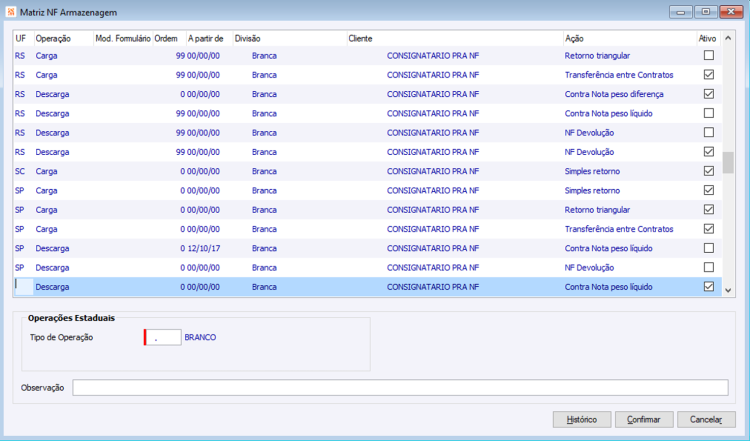The height and width of the screenshot is (441, 750).
Task: Select the Contra Nota peso diferença action cell
Action: [614, 94]
